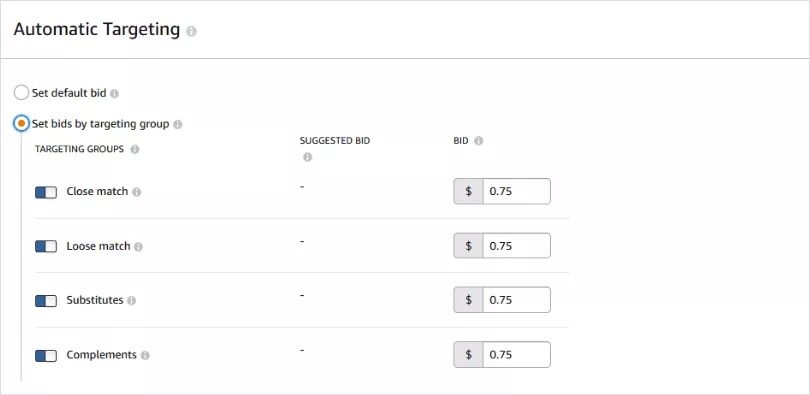Image resolution: width=810 pixels, height=395 pixels.
Task: Click the Substitutes bid amount box
Action: tap(517, 300)
